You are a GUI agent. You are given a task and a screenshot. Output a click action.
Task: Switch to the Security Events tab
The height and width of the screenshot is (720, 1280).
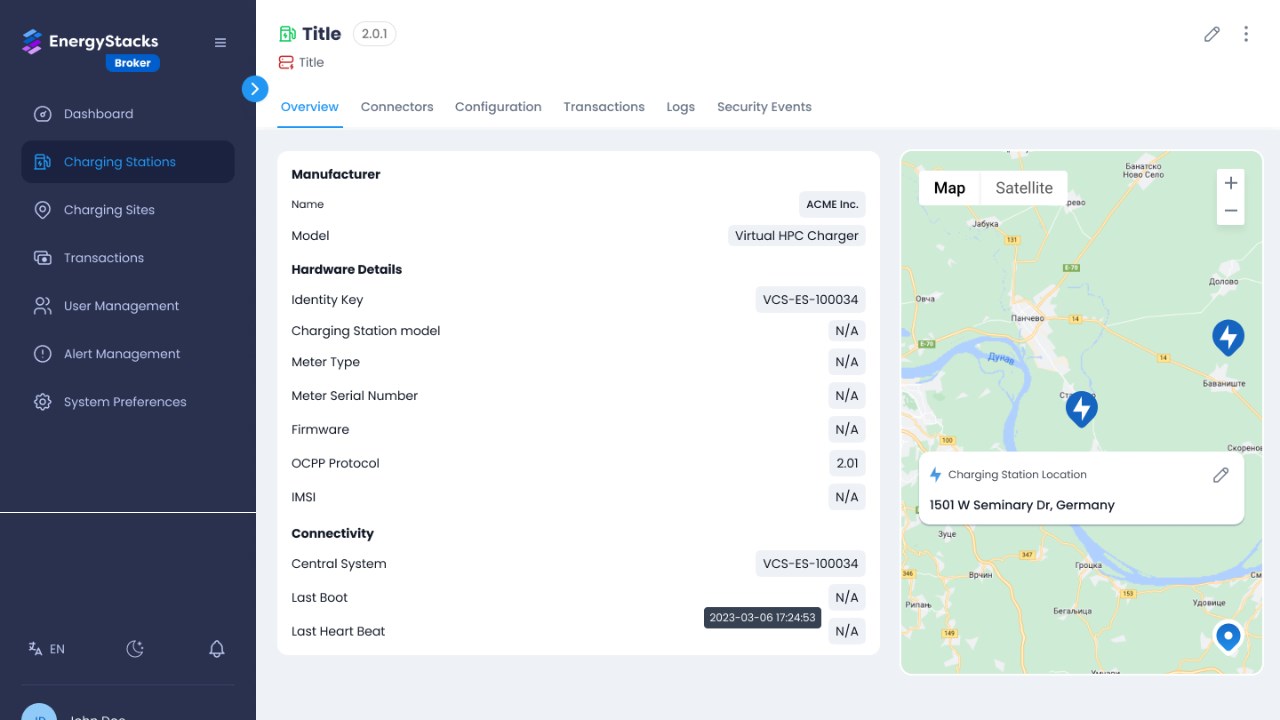tap(764, 107)
